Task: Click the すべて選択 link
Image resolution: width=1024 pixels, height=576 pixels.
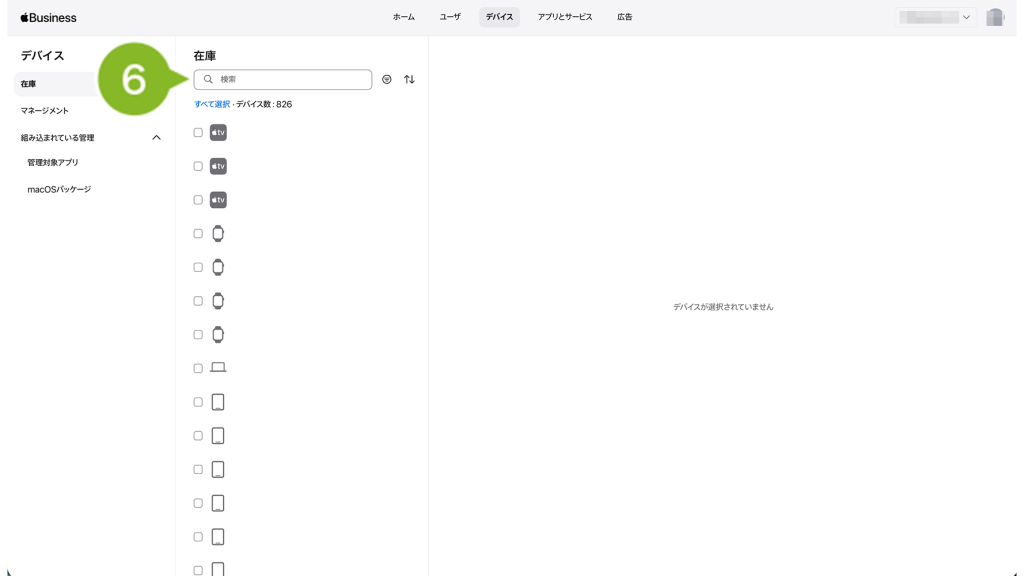Action: 212,104
